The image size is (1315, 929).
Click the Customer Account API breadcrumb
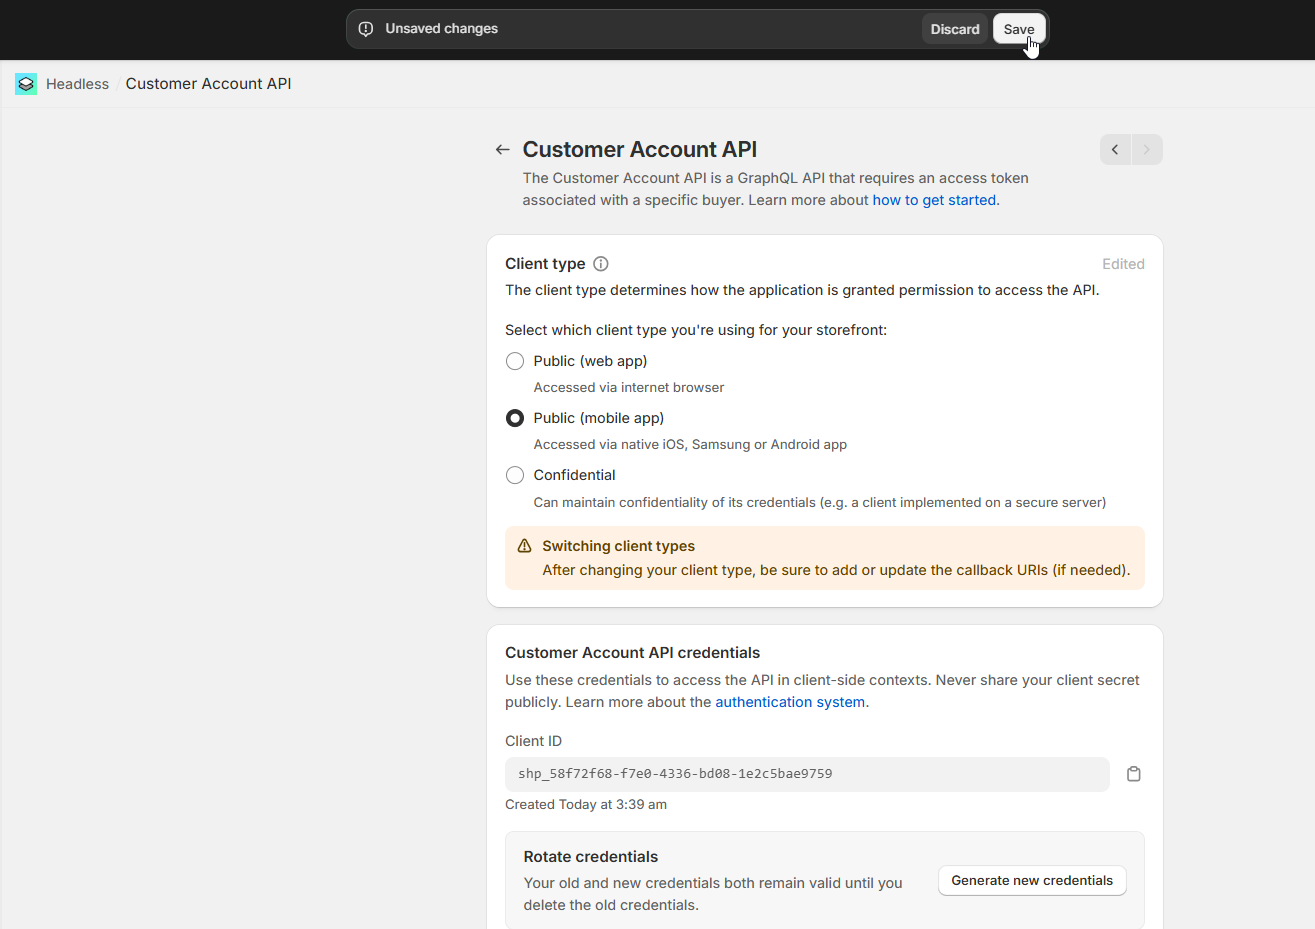click(x=208, y=84)
